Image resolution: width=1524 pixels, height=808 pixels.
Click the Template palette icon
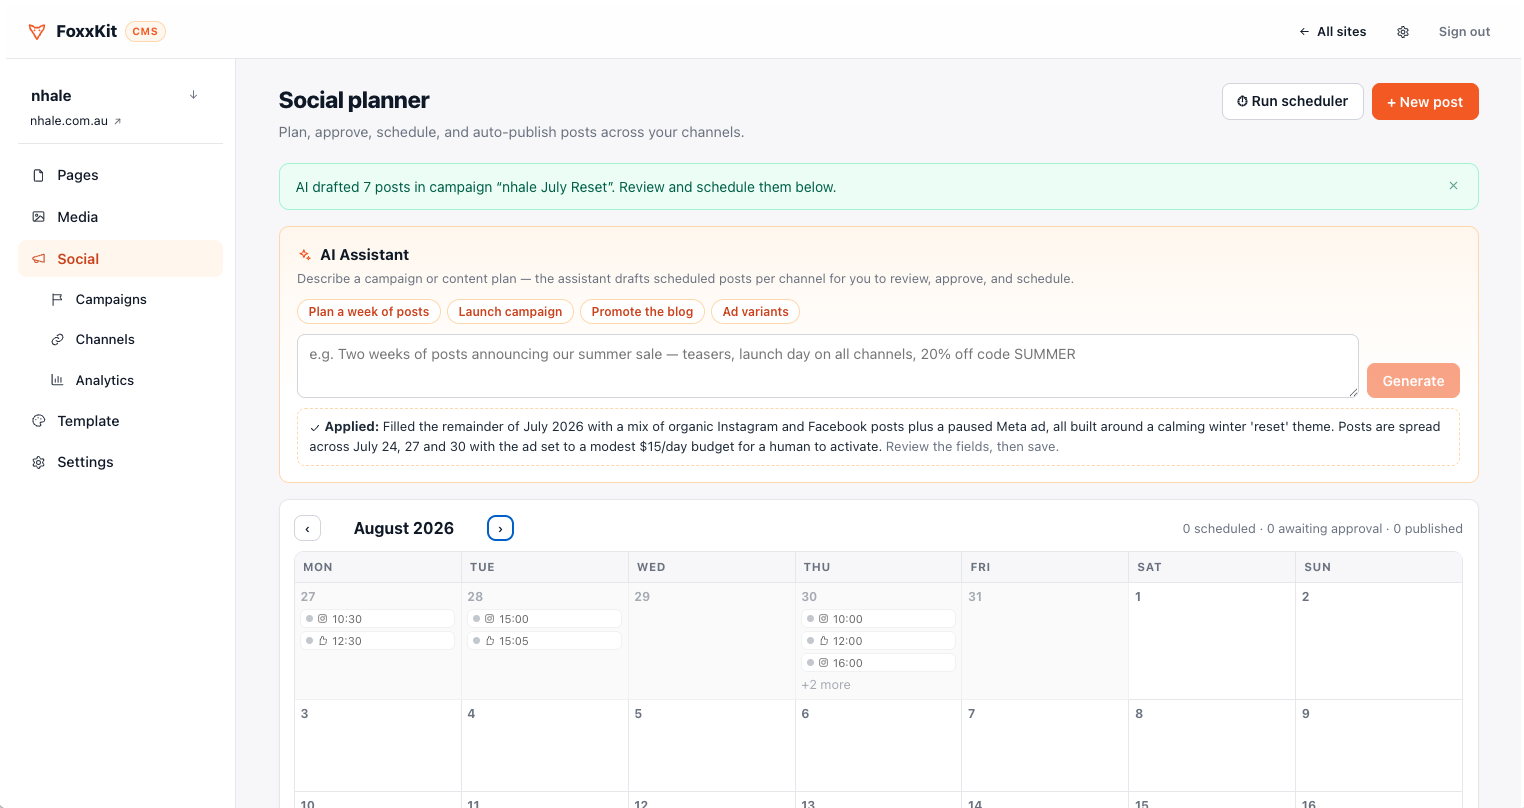coord(39,421)
